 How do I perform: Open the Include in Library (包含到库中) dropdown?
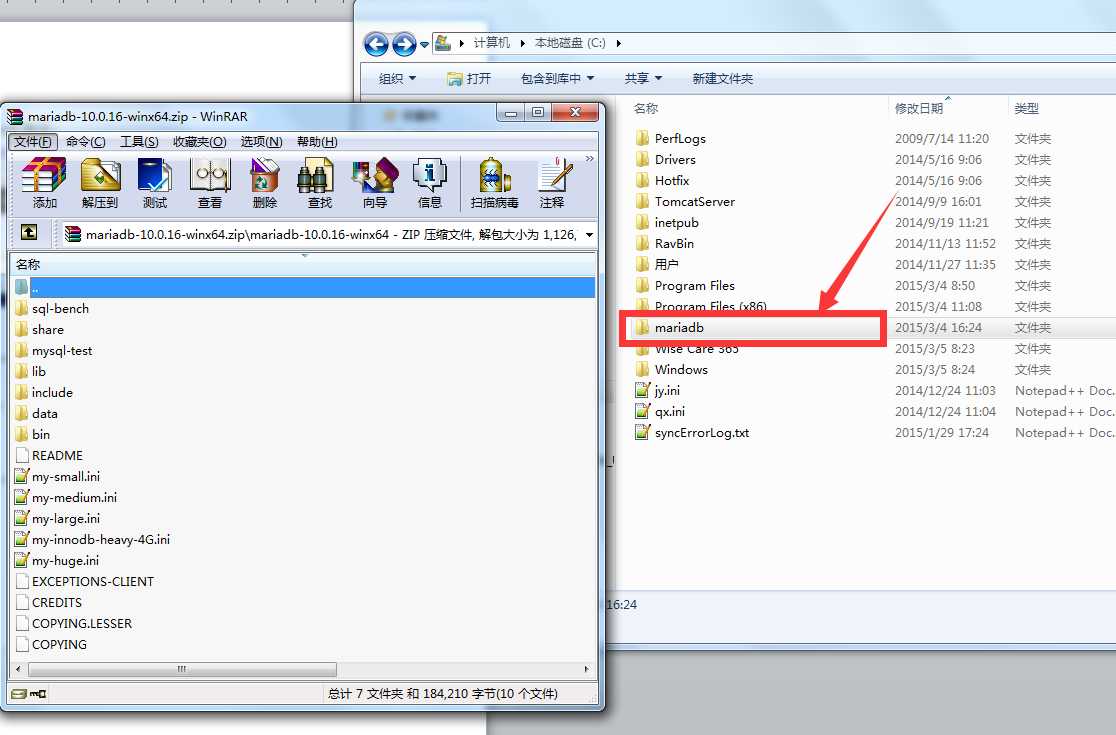(557, 78)
